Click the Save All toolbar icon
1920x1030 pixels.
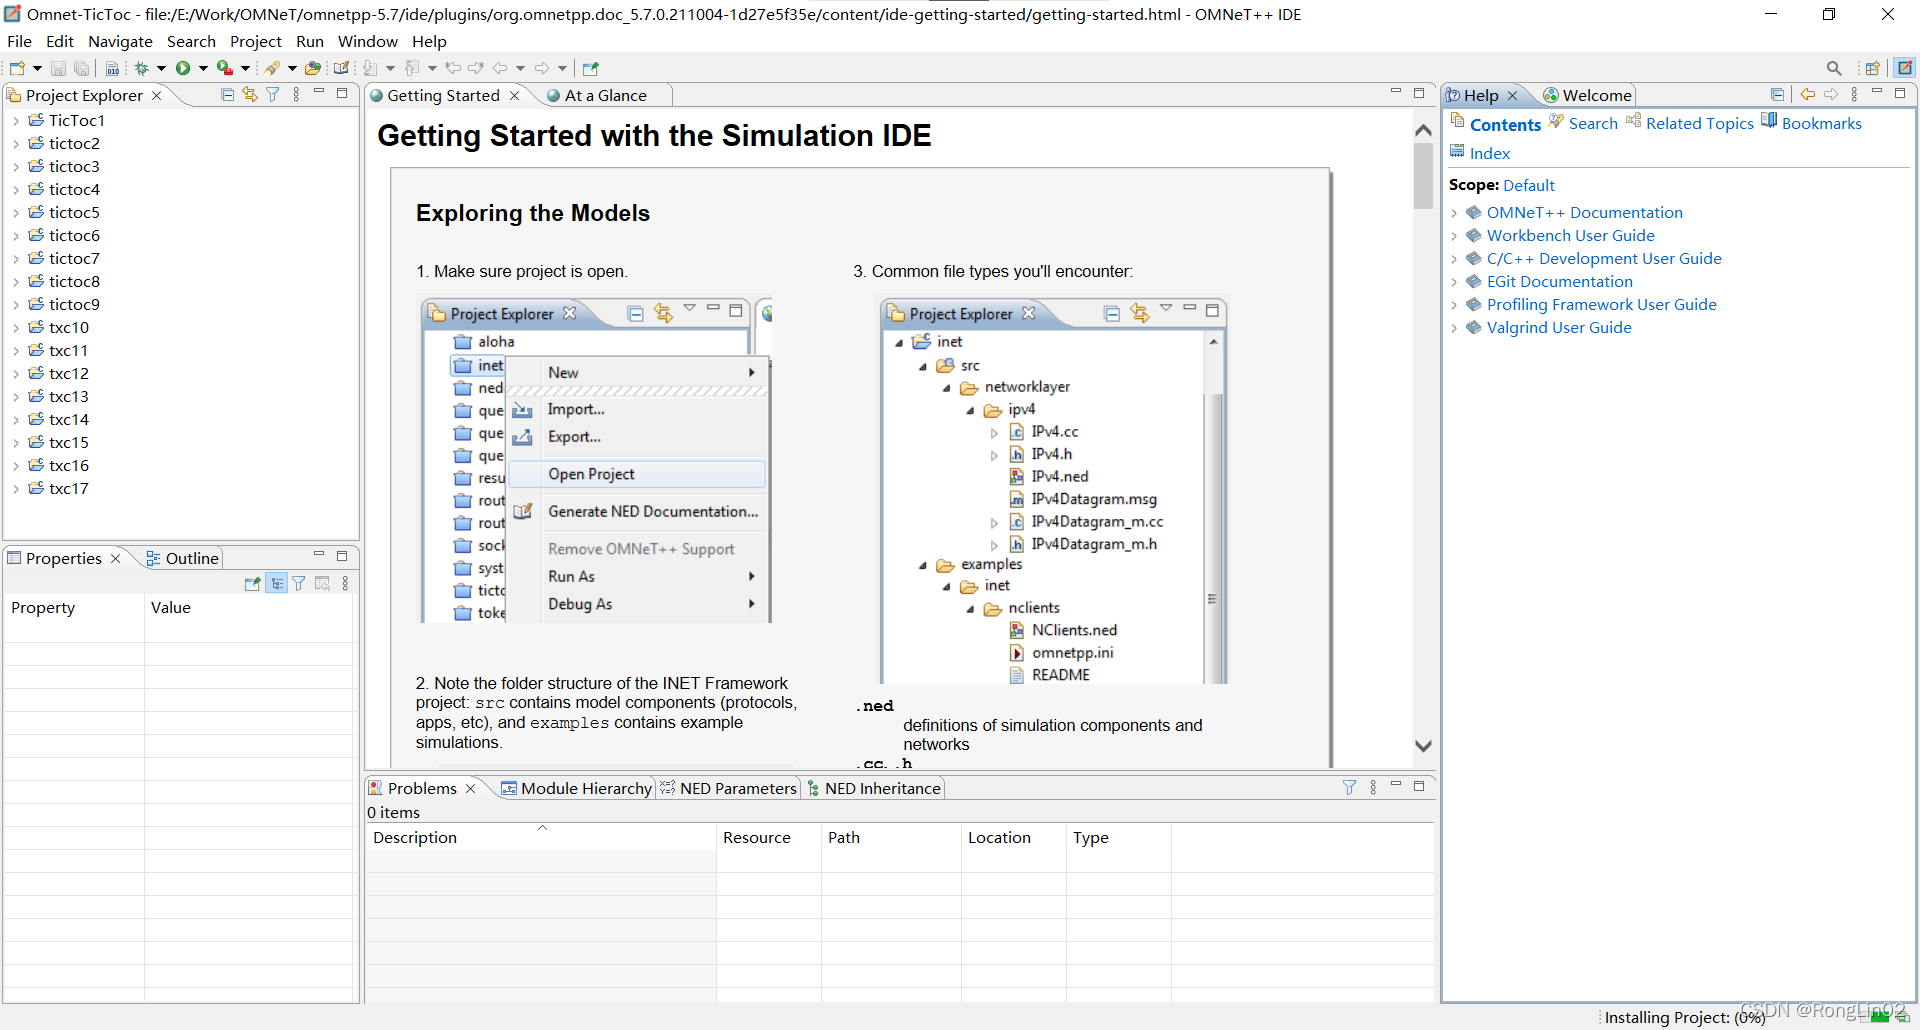(81, 68)
